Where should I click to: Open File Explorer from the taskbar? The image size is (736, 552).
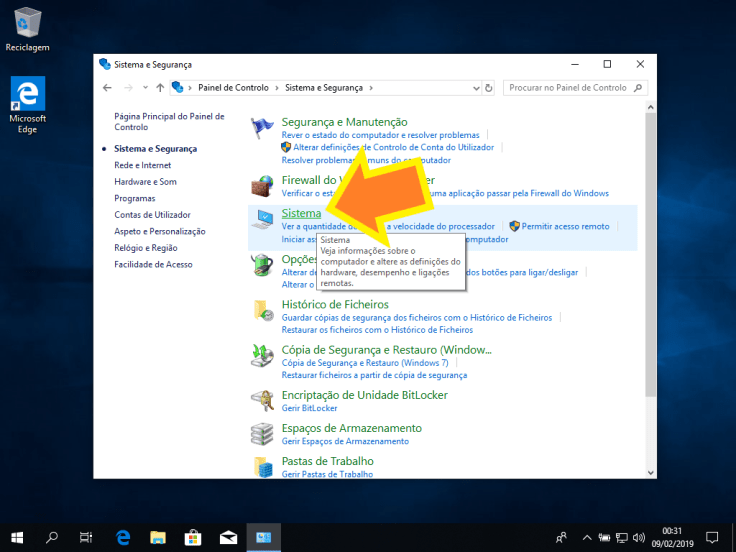coord(158,537)
